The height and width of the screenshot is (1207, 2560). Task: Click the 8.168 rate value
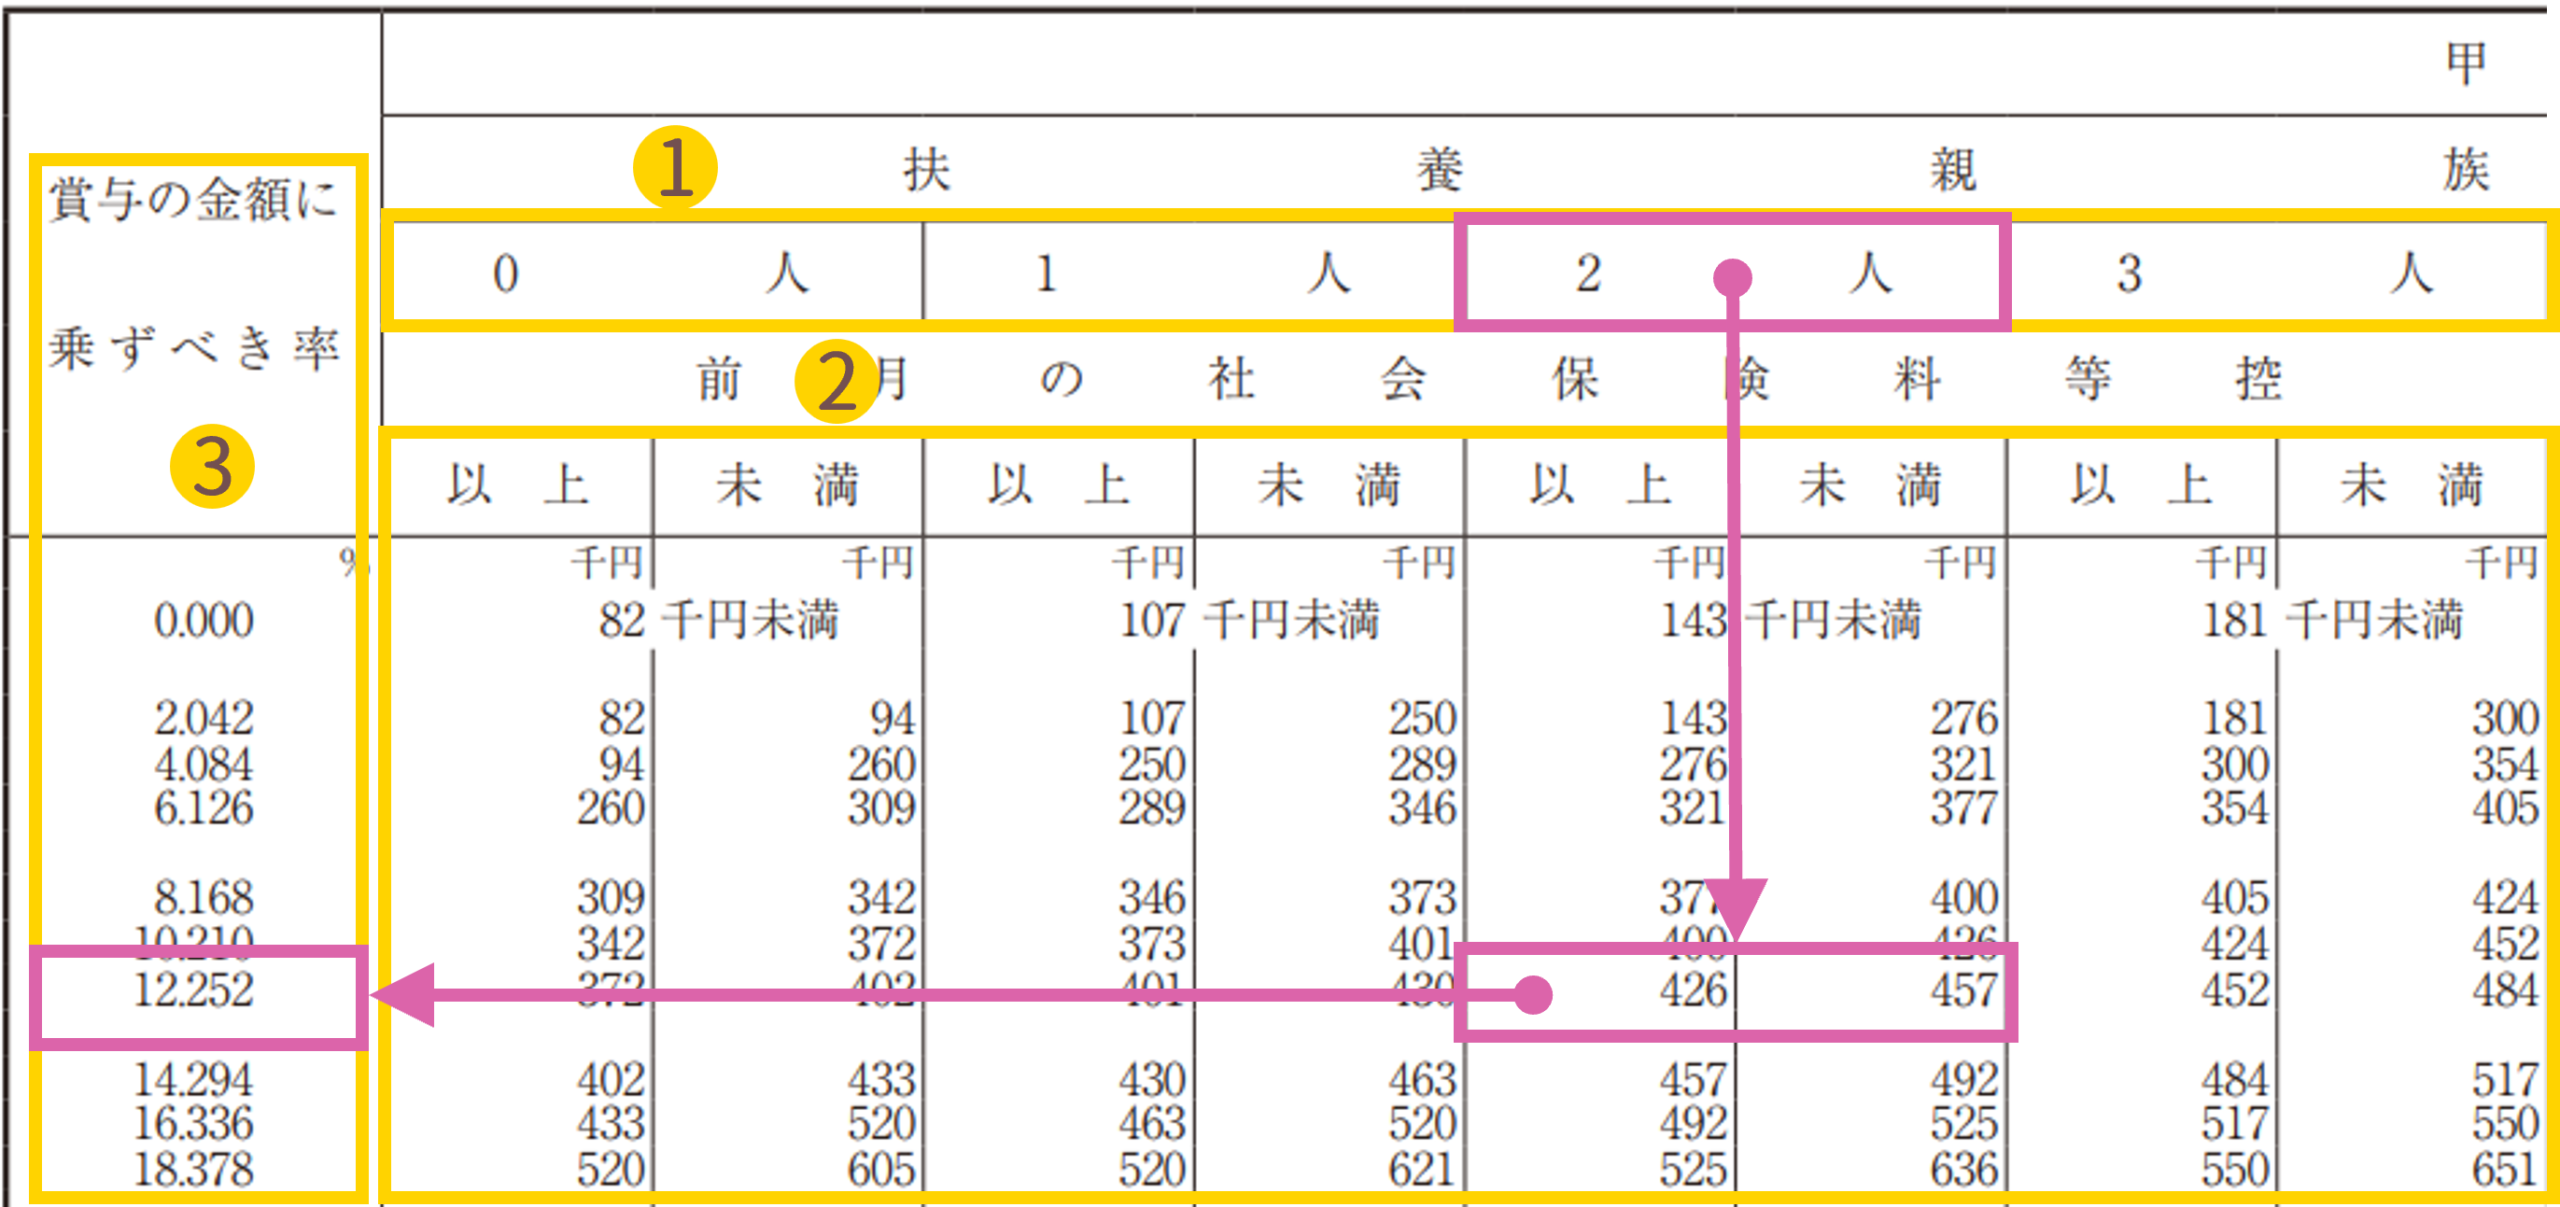[x=203, y=897]
